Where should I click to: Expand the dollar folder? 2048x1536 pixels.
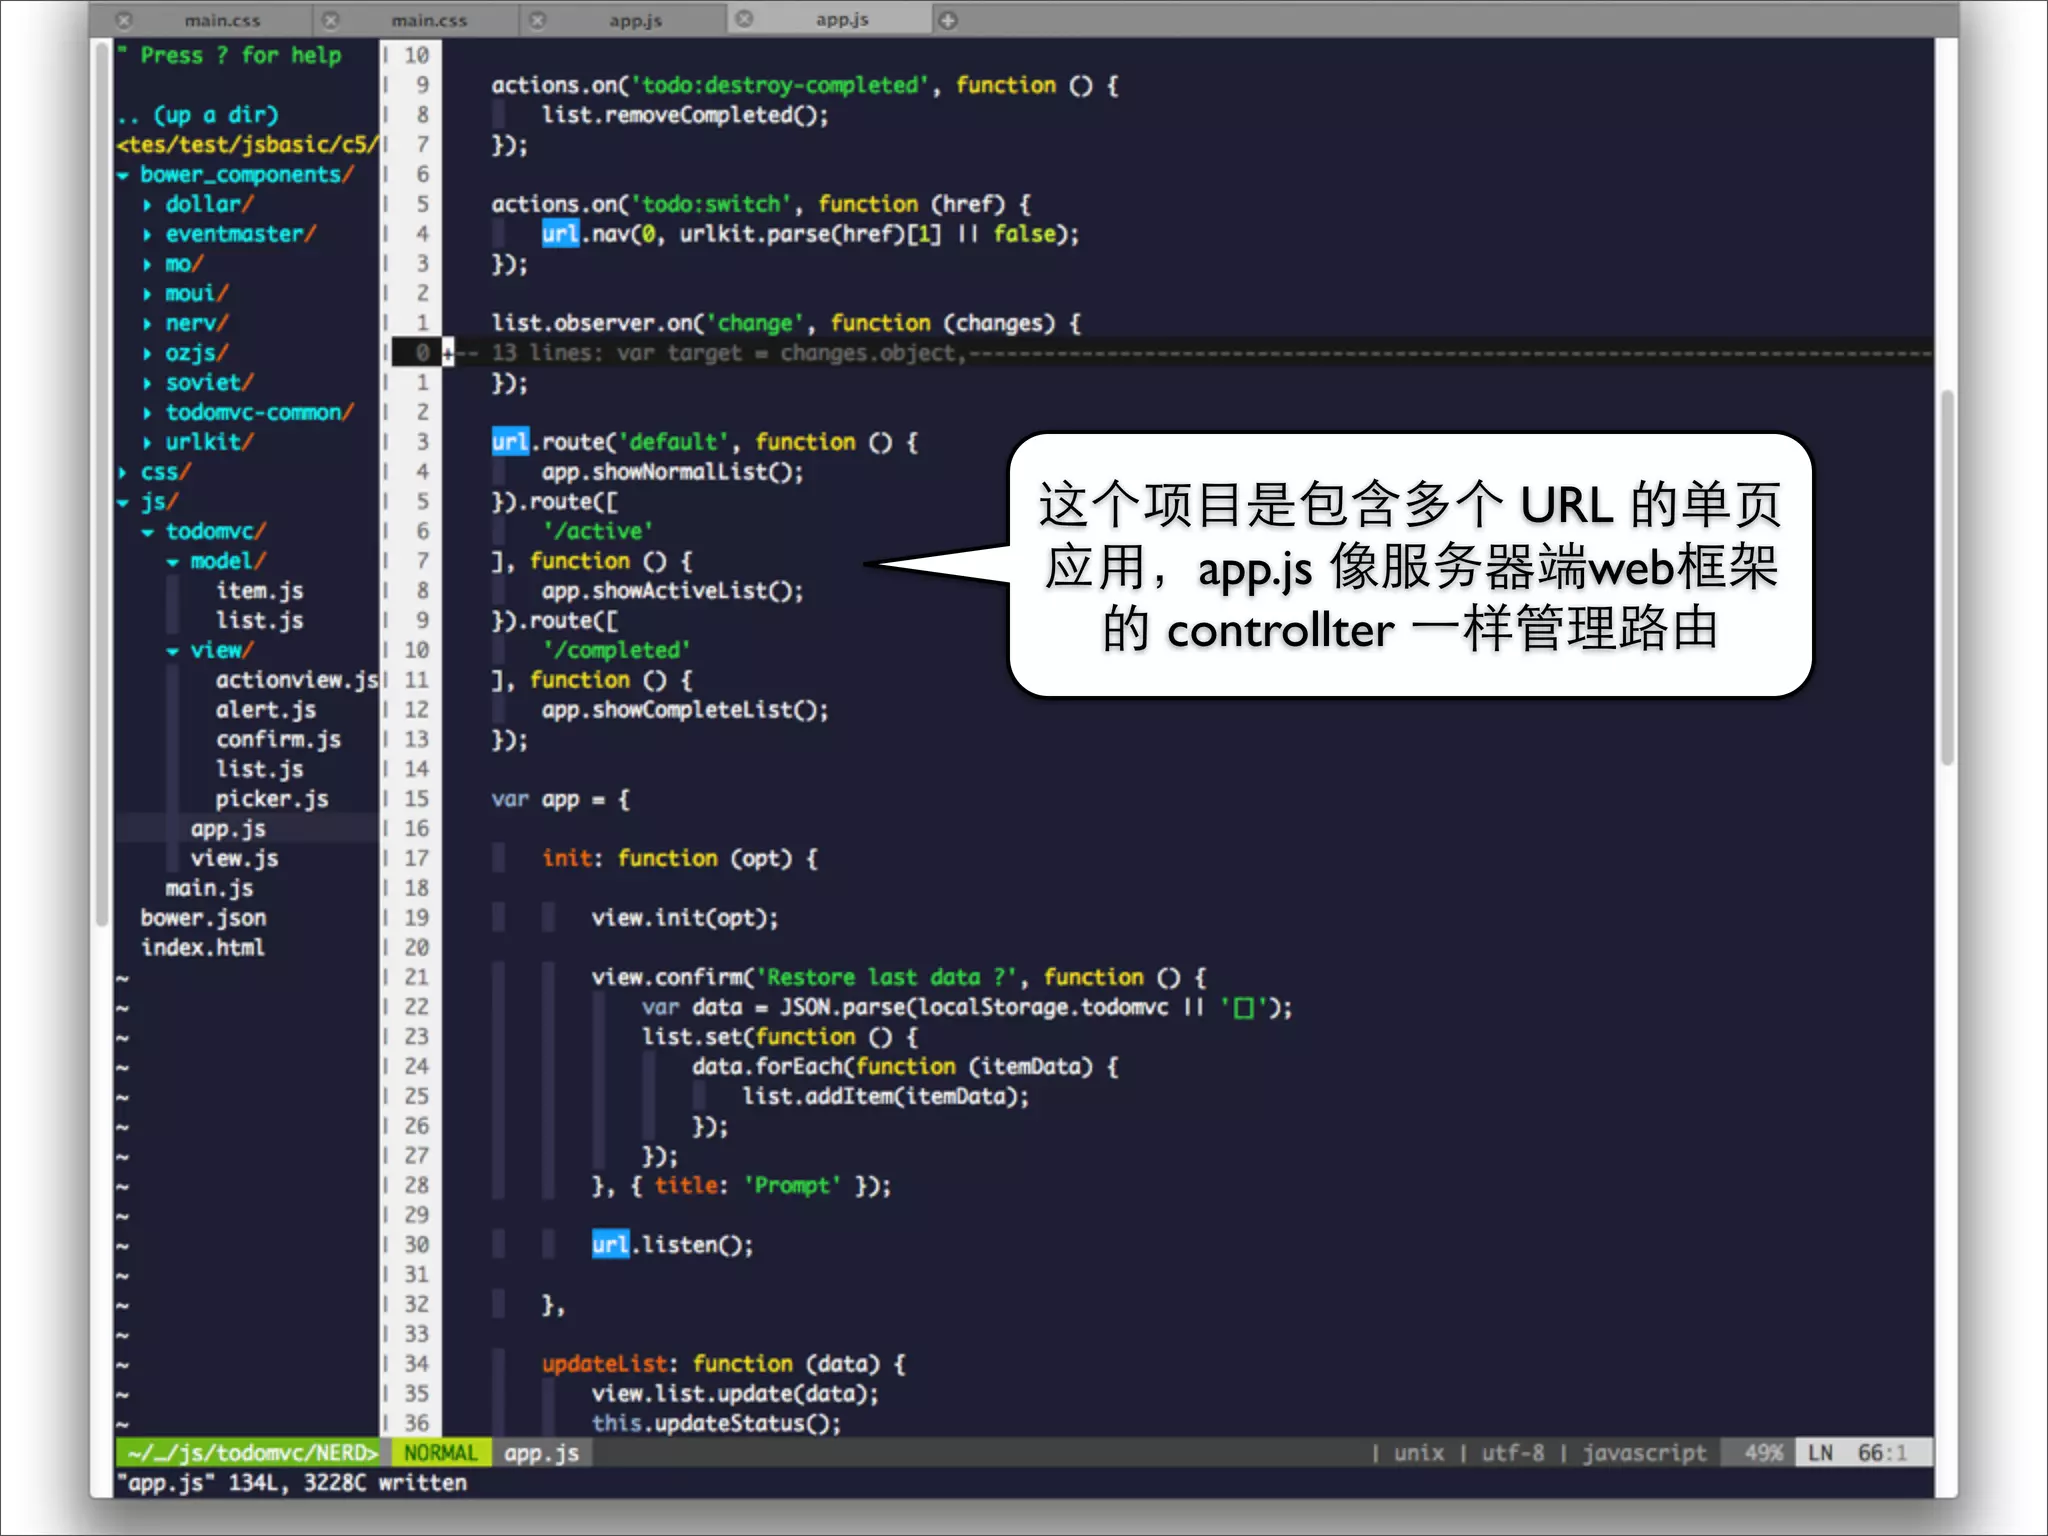[148, 205]
